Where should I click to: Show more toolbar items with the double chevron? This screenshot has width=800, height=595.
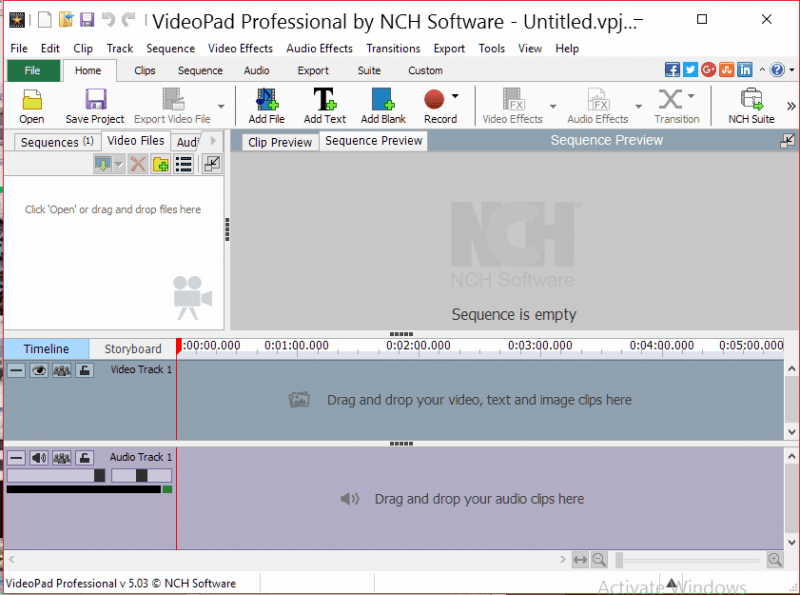pos(791,106)
